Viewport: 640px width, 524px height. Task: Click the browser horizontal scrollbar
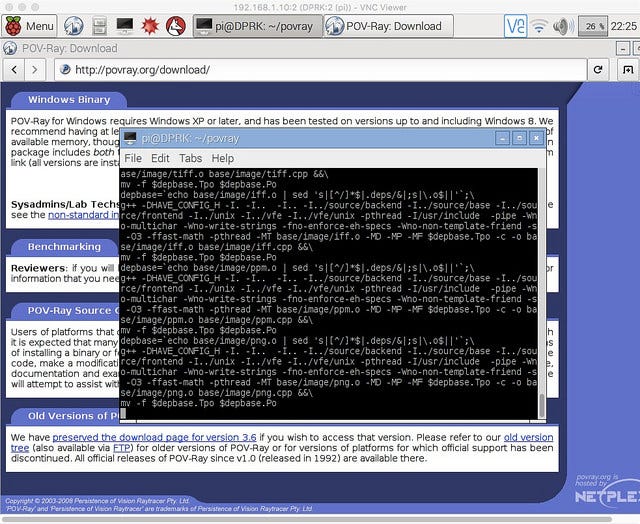(307, 520)
